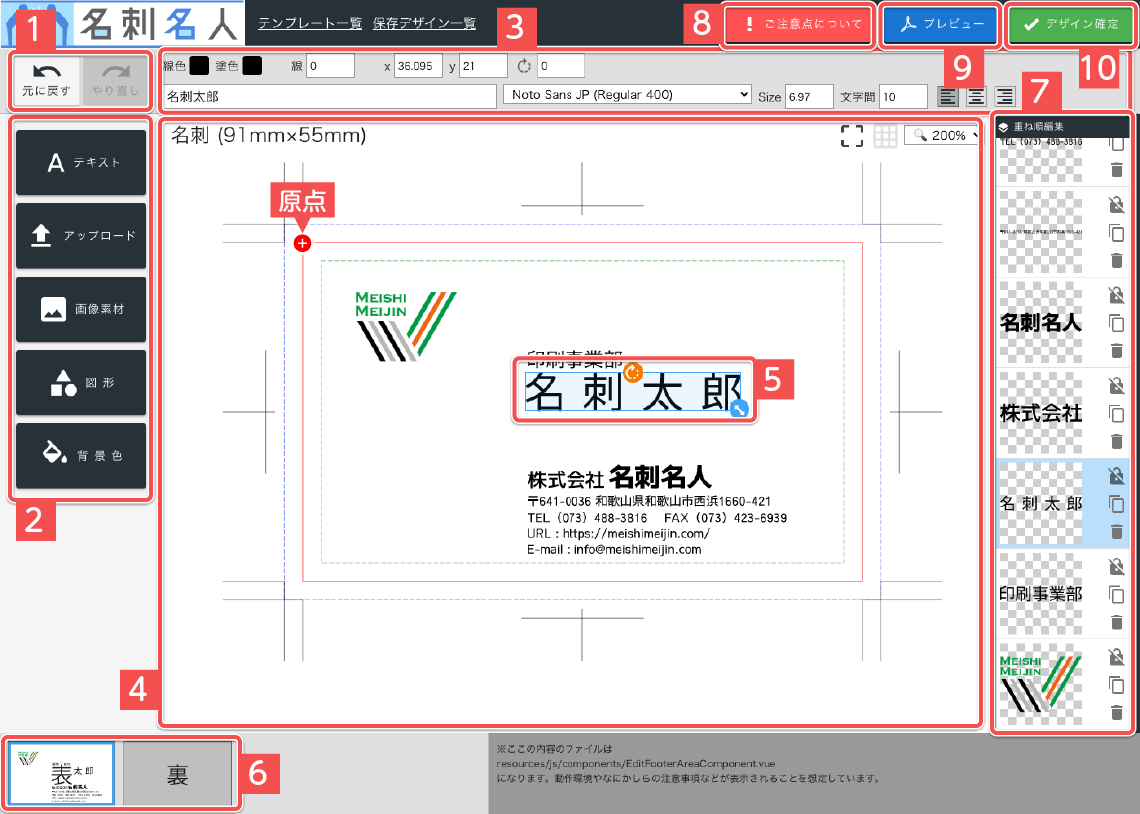The height and width of the screenshot is (814, 1140).
Task: Duplicate the 印刷事業部 layer
Action: (x=1116, y=594)
